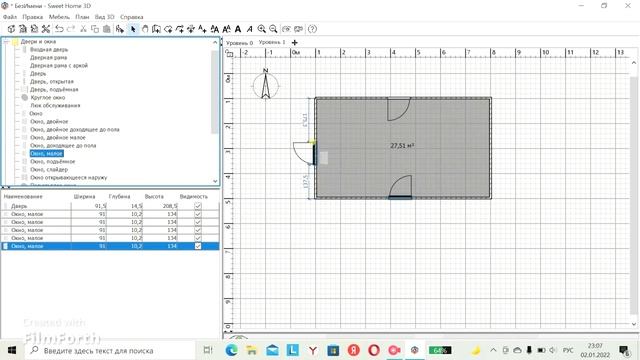Screen dimensions: 640x360
Task: Create a new home from the toolbar
Action: tap(11, 29)
